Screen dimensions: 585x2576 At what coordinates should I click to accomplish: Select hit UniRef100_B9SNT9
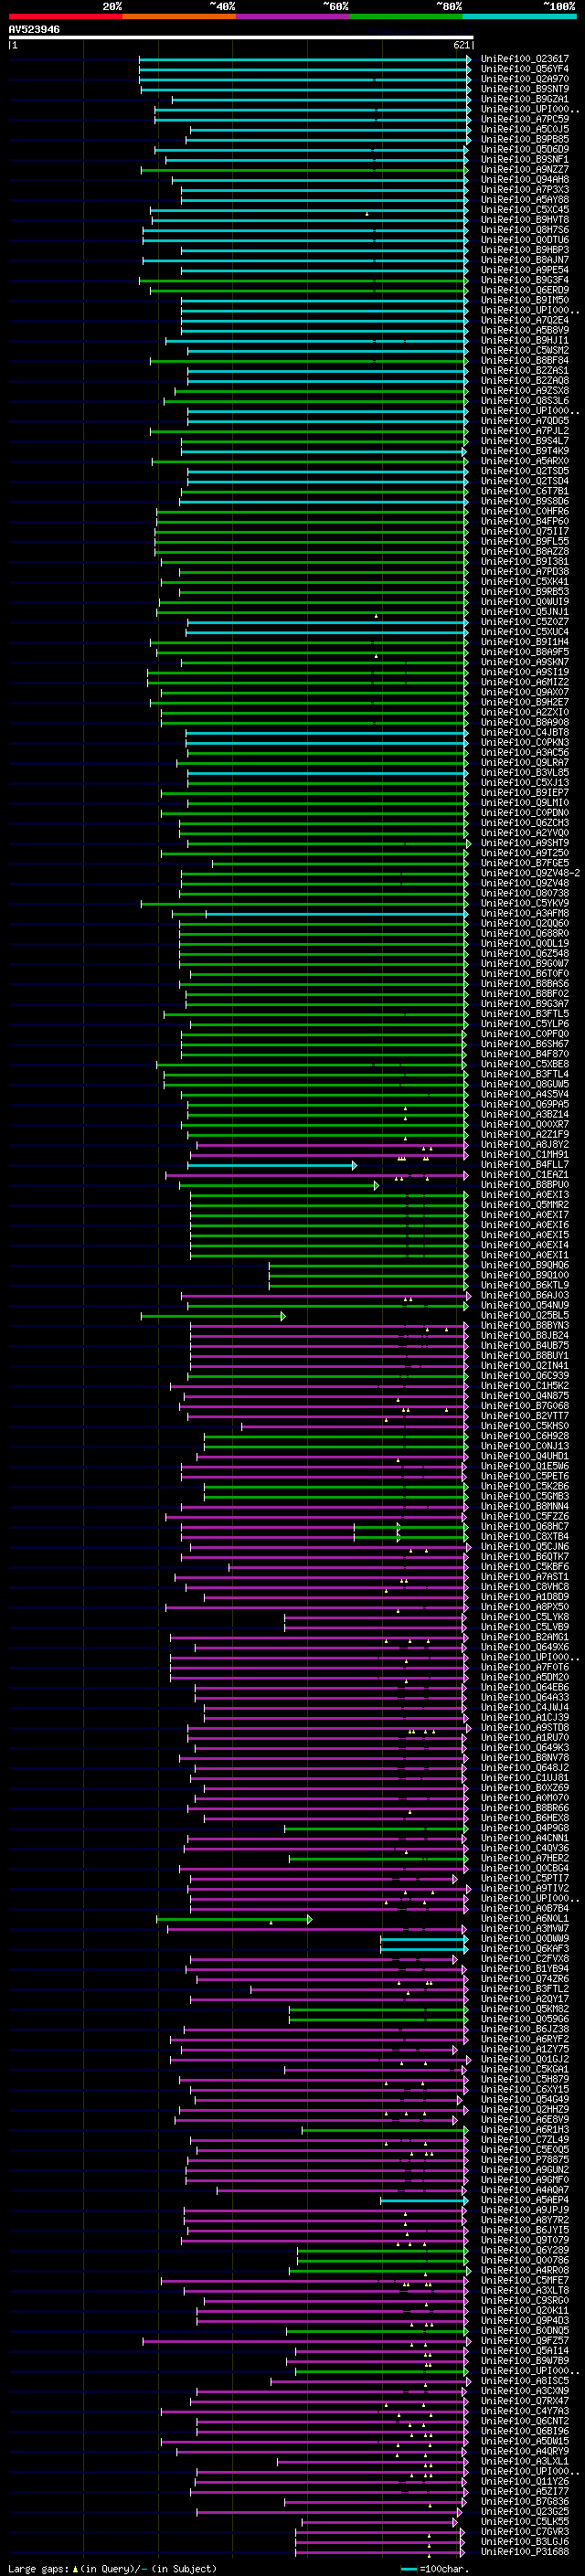pyautogui.click(x=525, y=89)
